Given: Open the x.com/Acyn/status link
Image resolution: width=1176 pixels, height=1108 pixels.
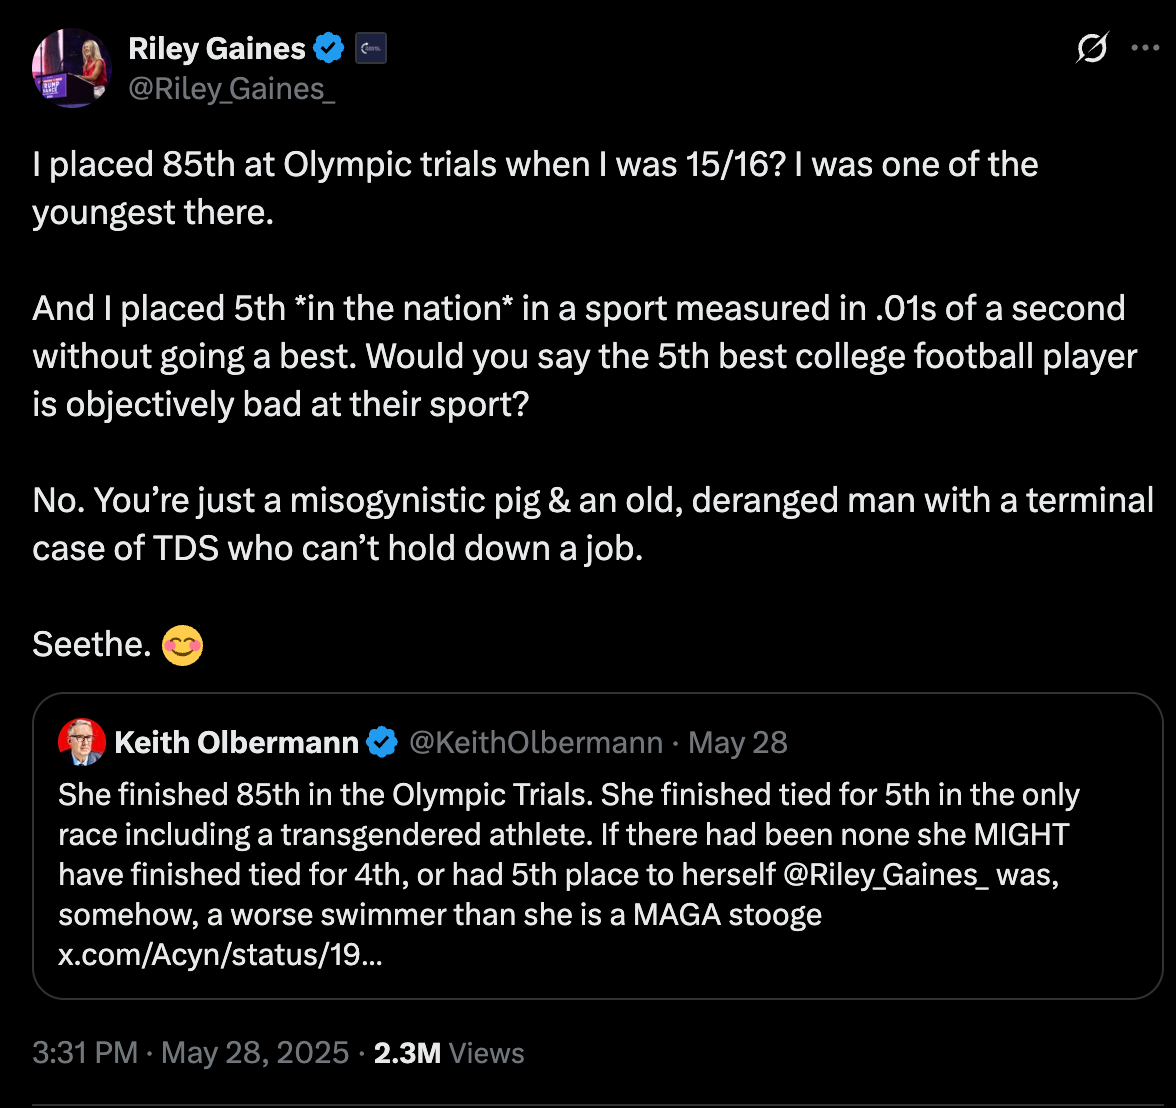Looking at the screenshot, I should (220, 954).
